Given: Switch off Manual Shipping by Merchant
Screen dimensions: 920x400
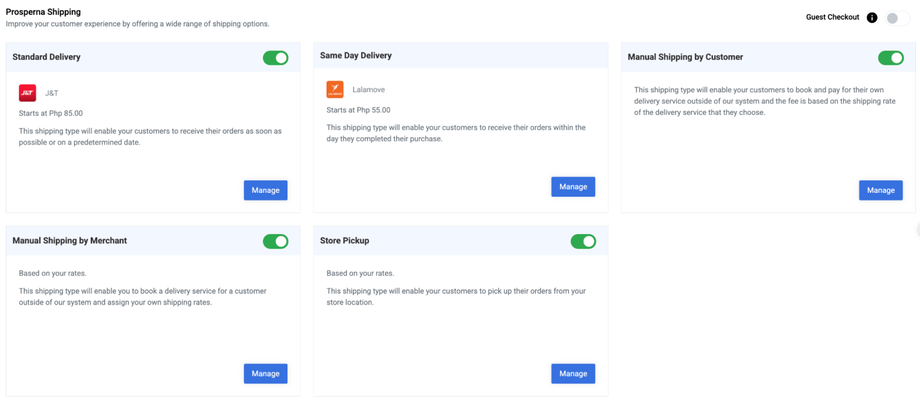Looking at the screenshot, I should pyautogui.click(x=275, y=241).
